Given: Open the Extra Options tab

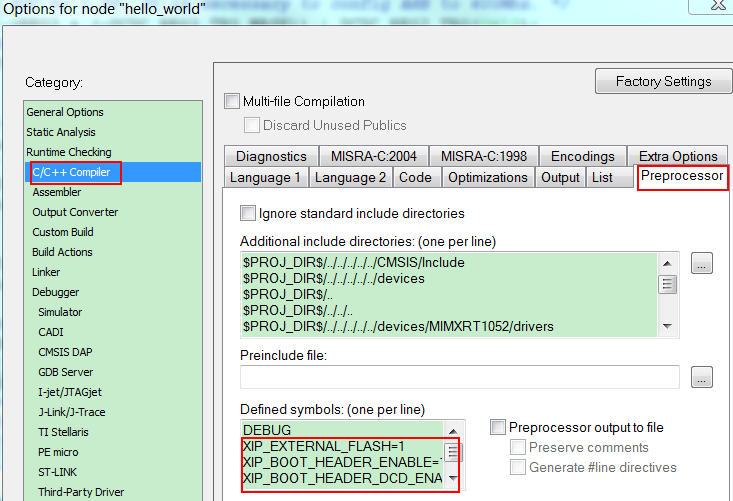Looking at the screenshot, I should click(x=678, y=156).
